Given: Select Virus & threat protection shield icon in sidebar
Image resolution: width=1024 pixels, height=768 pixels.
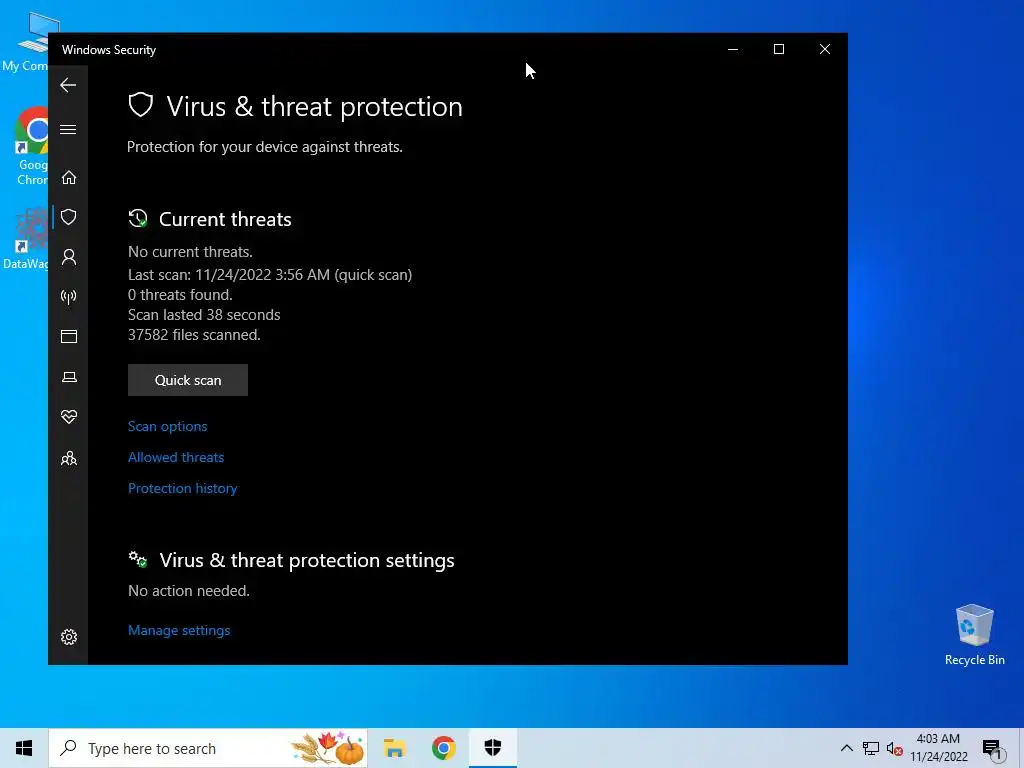Looking at the screenshot, I should [69, 217].
